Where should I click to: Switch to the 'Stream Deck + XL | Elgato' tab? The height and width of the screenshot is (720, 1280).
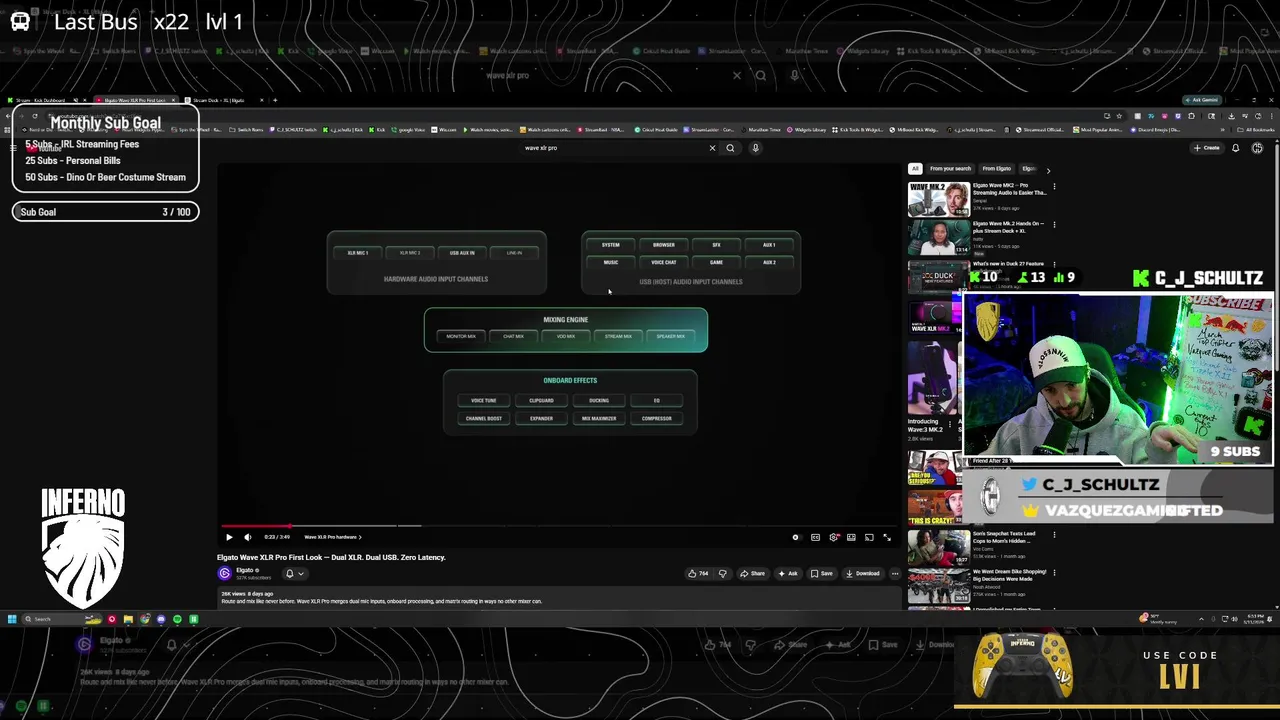pos(220,100)
